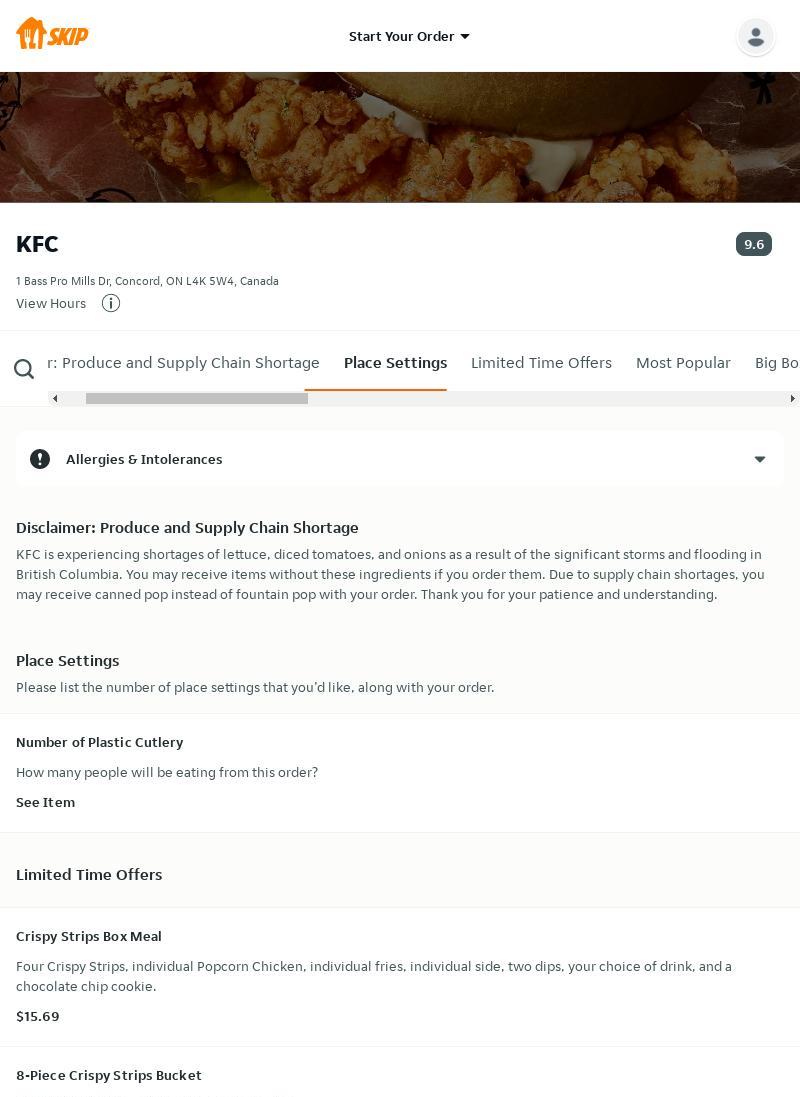This screenshot has height=1097, width=800.
Task: Click the horizontal tab scrollbar thumb
Action: click(x=197, y=398)
